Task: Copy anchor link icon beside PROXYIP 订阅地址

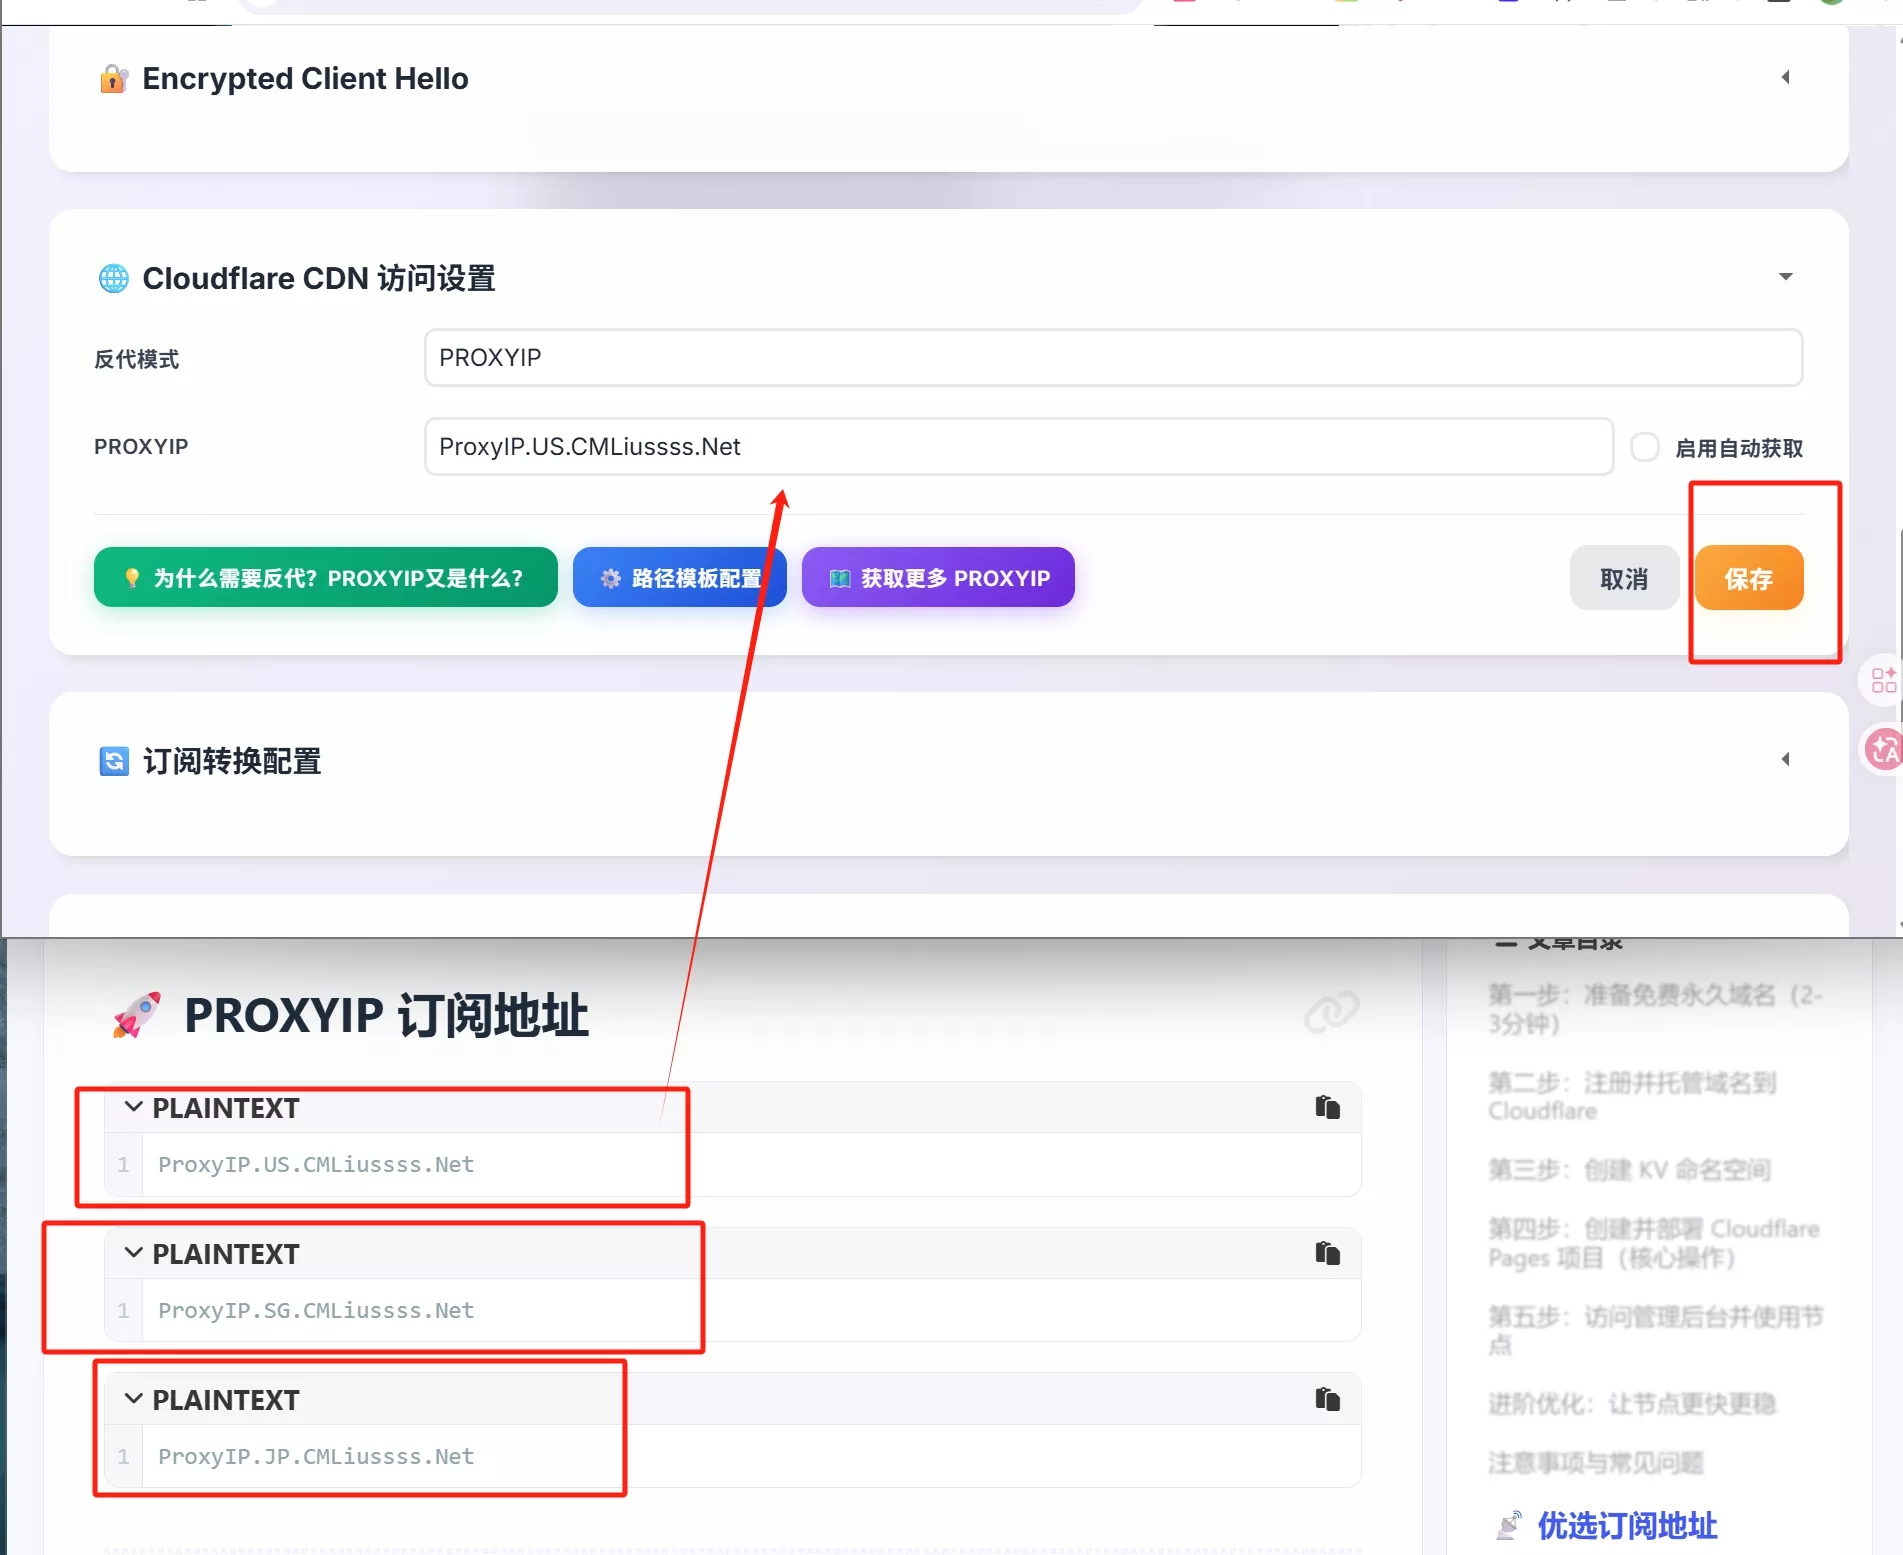Action: click(1331, 1012)
